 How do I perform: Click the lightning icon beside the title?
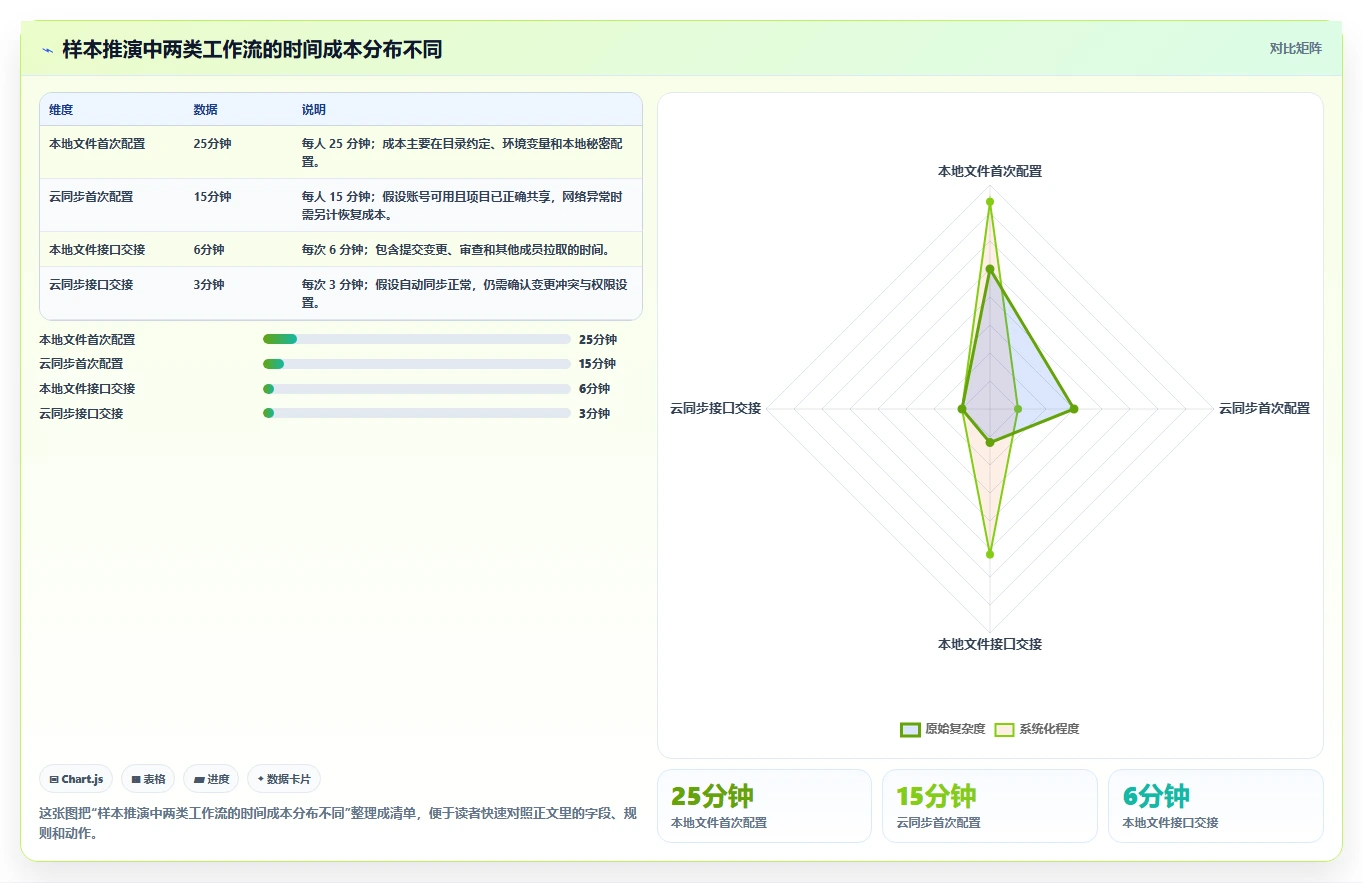[48, 50]
